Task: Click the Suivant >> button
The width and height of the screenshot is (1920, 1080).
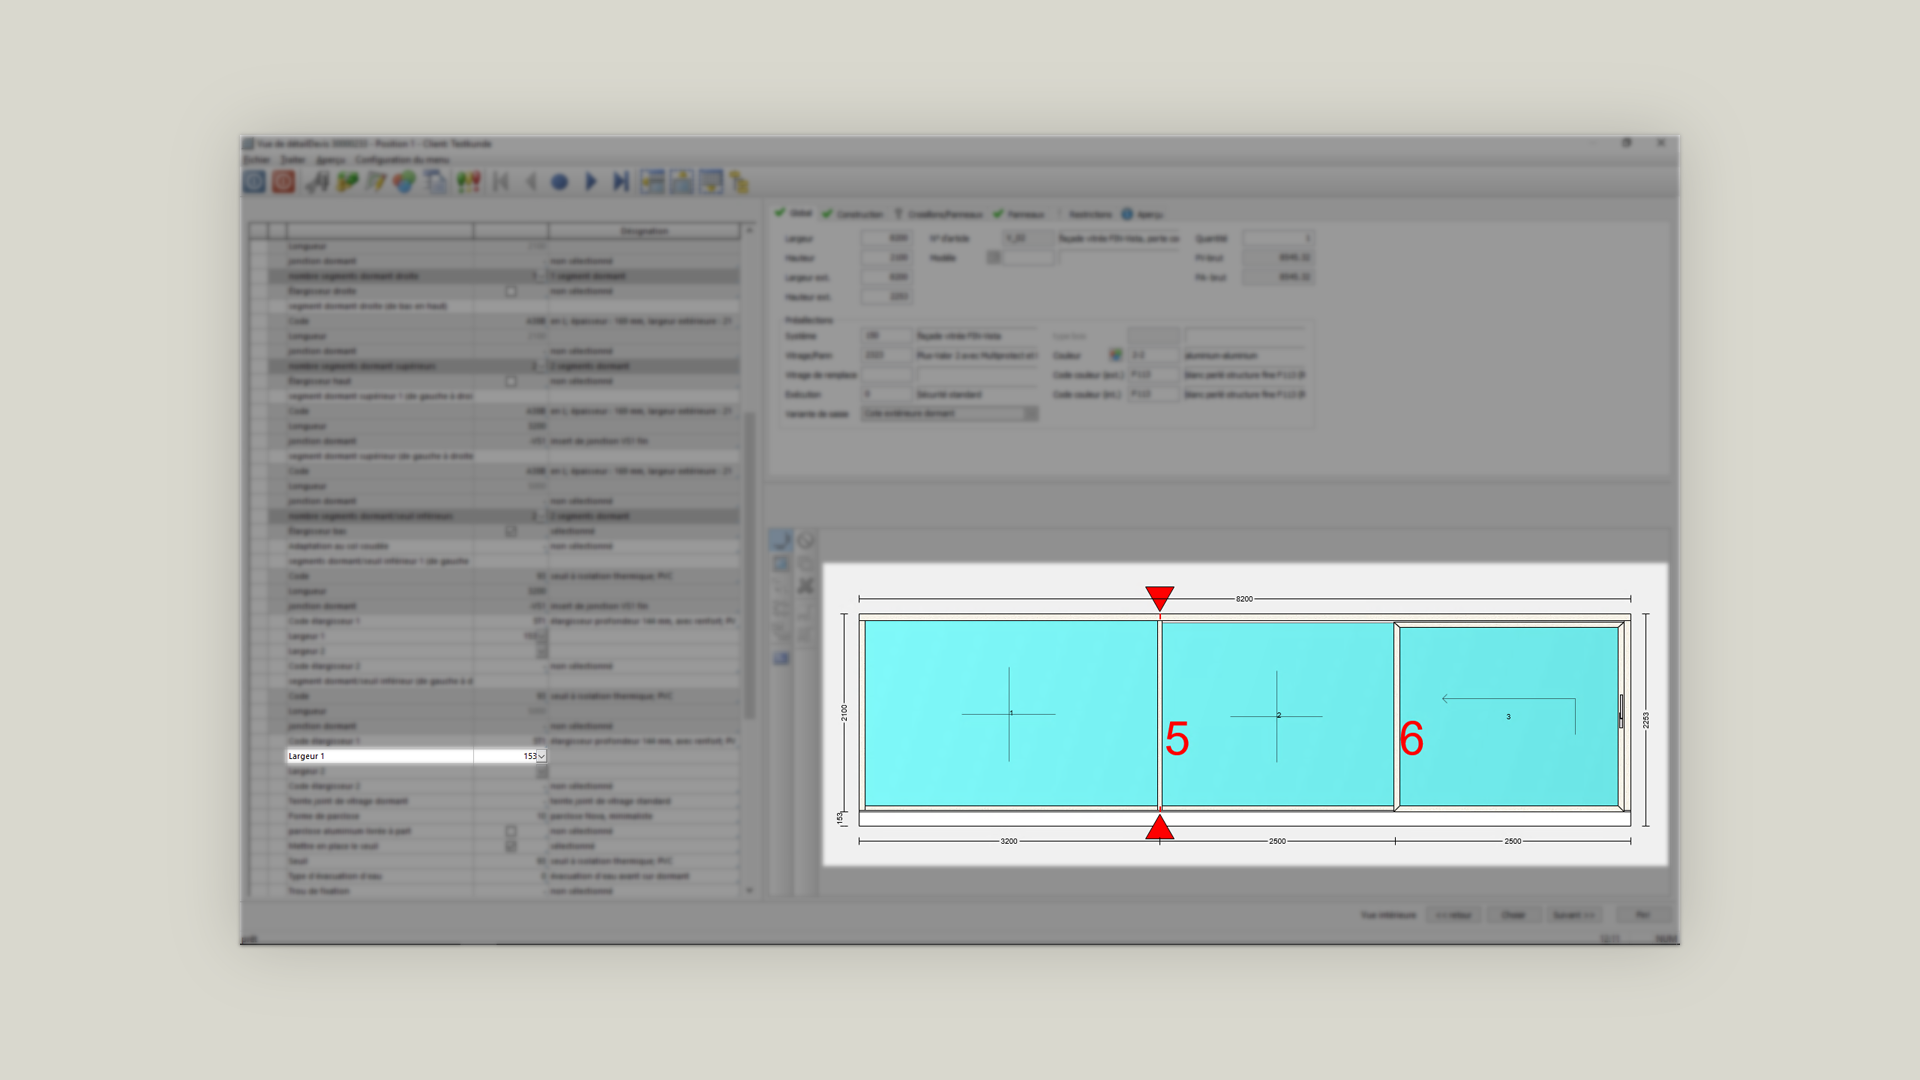Action: (1574, 915)
